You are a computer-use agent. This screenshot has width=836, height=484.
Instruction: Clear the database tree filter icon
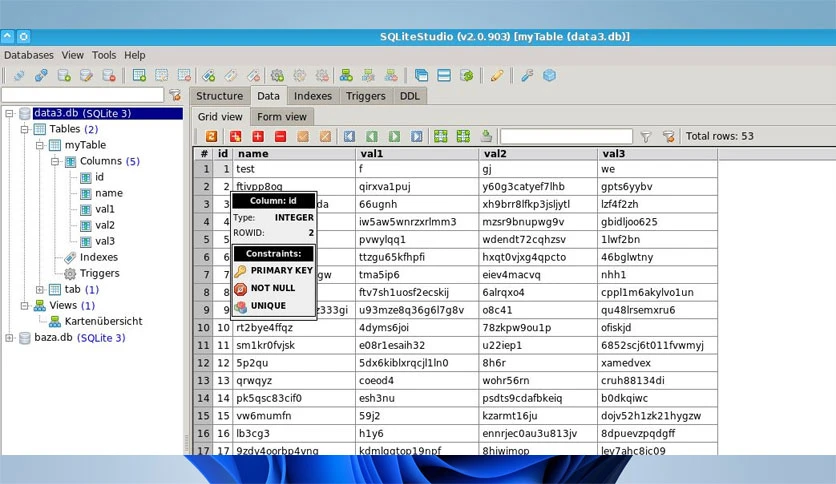point(175,95)
